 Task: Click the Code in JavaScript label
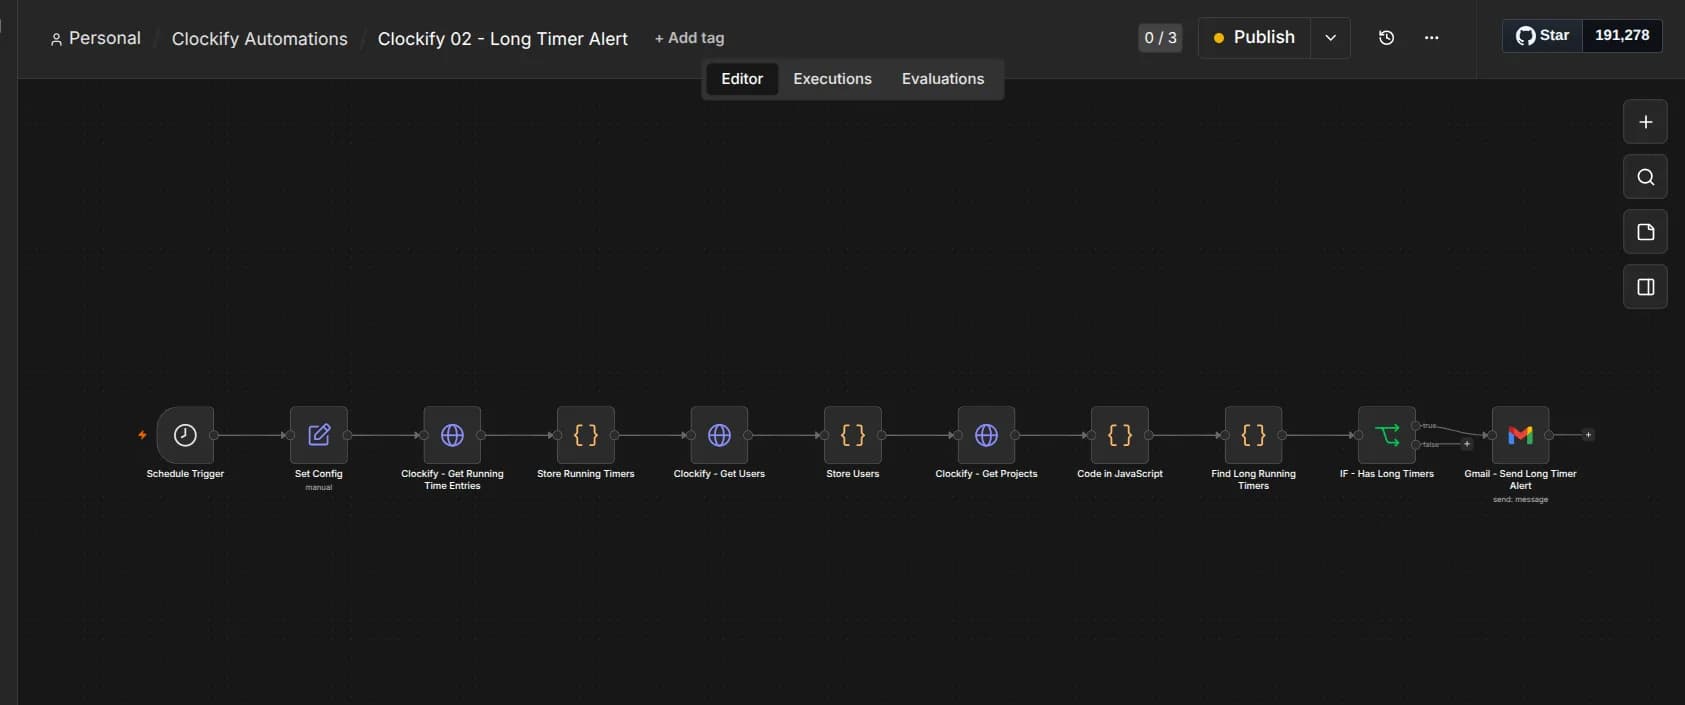click(1120, 474)
